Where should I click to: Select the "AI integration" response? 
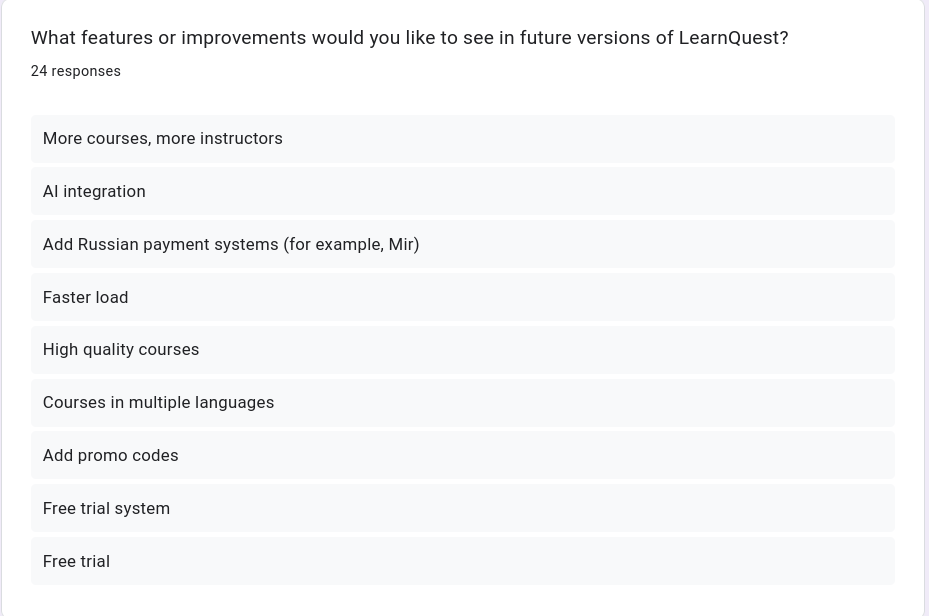click(94, 191)
